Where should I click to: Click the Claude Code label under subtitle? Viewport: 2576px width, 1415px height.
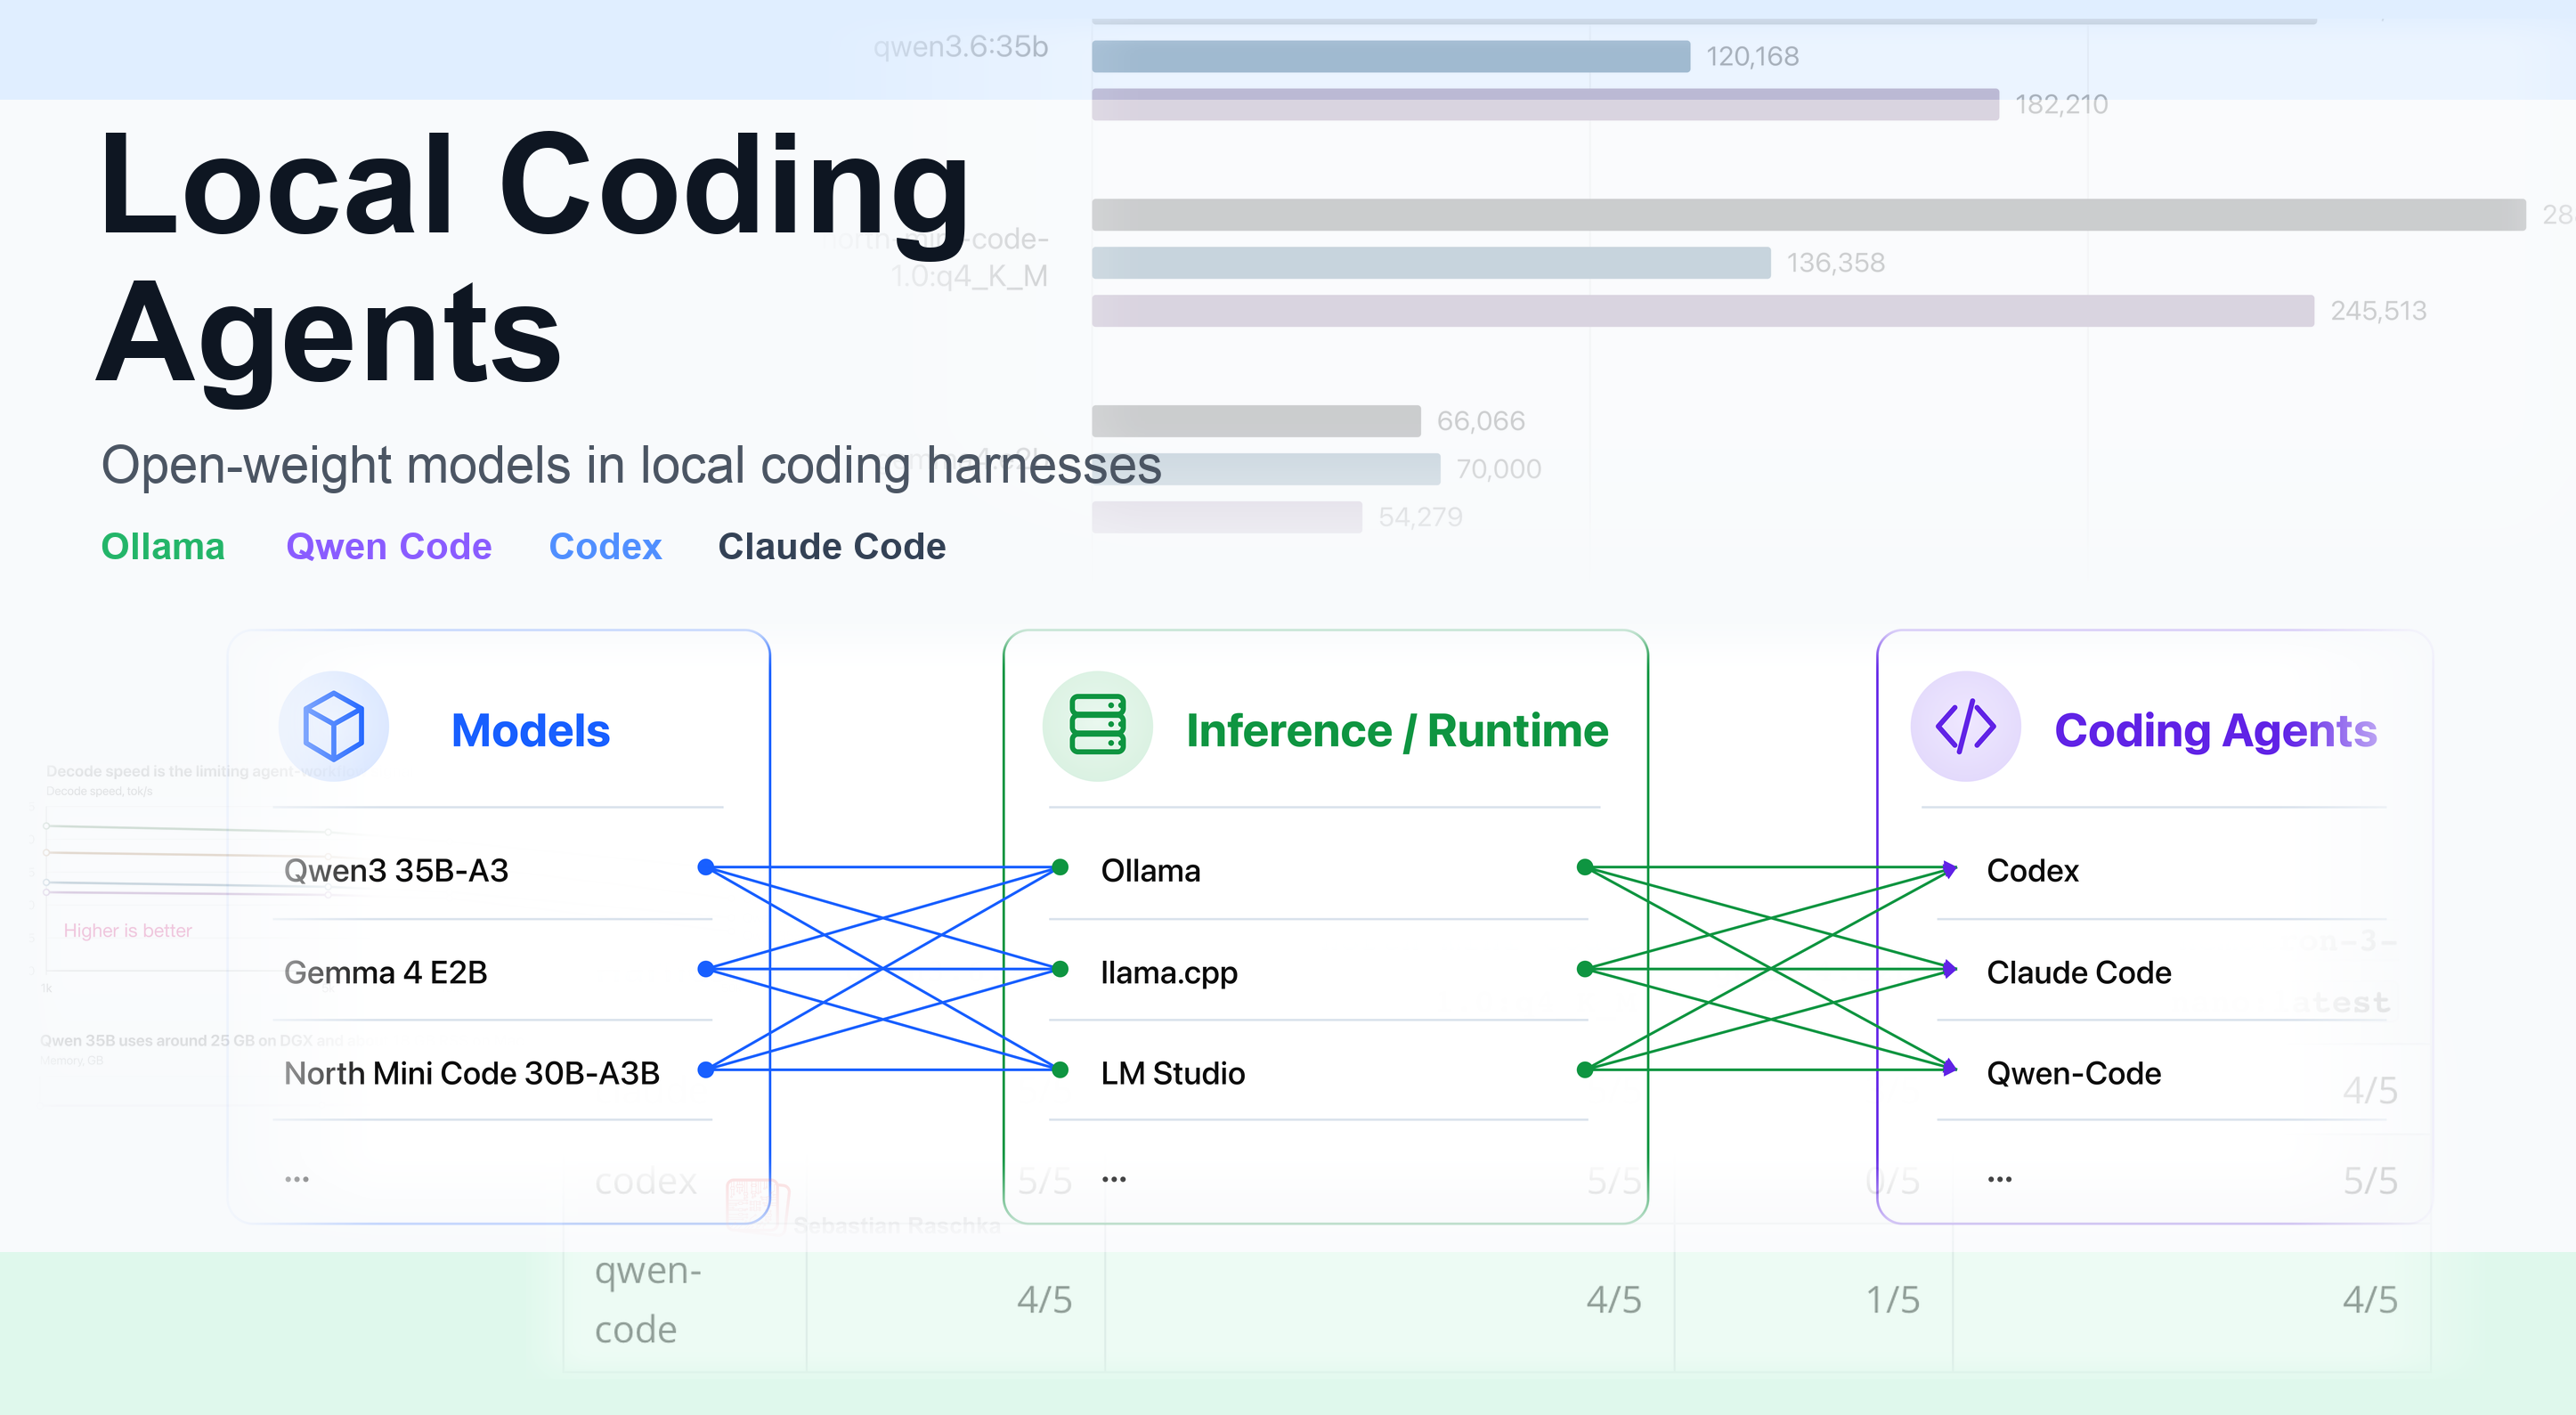click(x=832, y=547)
